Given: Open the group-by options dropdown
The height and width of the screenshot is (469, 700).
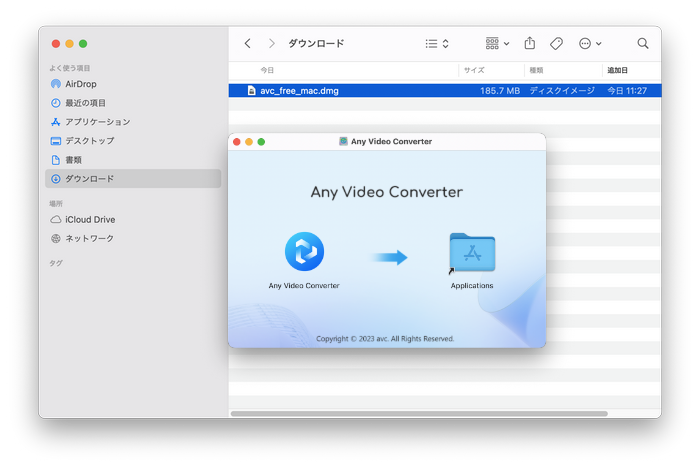Looking at the screenshot, I should pos(497,43).
